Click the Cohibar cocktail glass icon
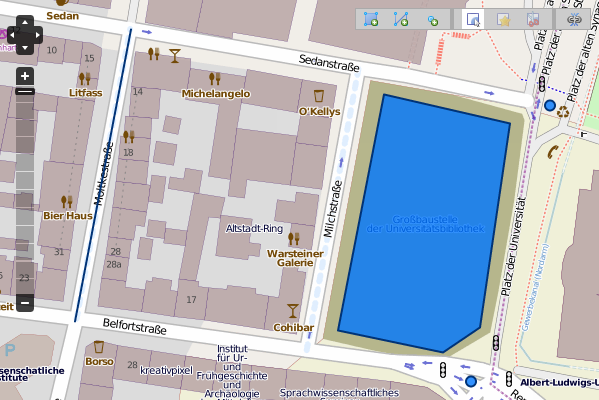This screenshot has height=400, width=599. click(293, 311)
